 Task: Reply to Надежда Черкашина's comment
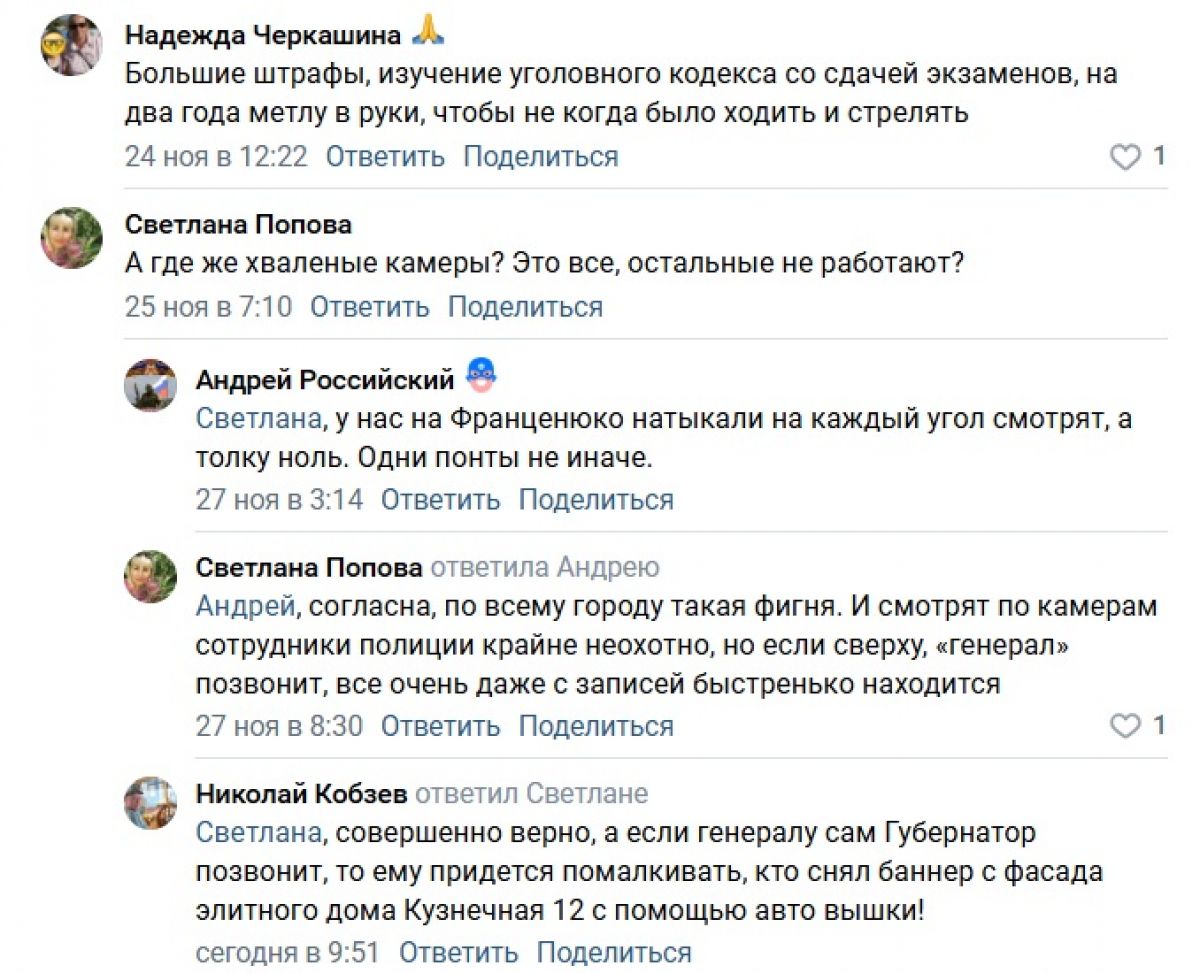point(385,157)
